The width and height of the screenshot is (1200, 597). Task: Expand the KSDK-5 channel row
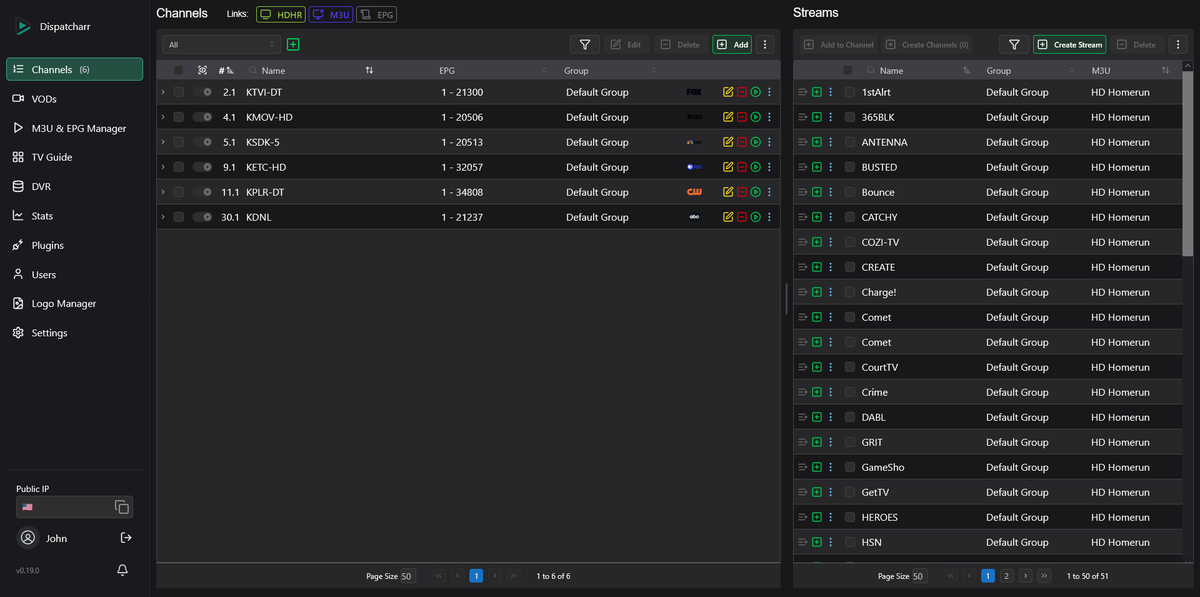tap(163, 142)
